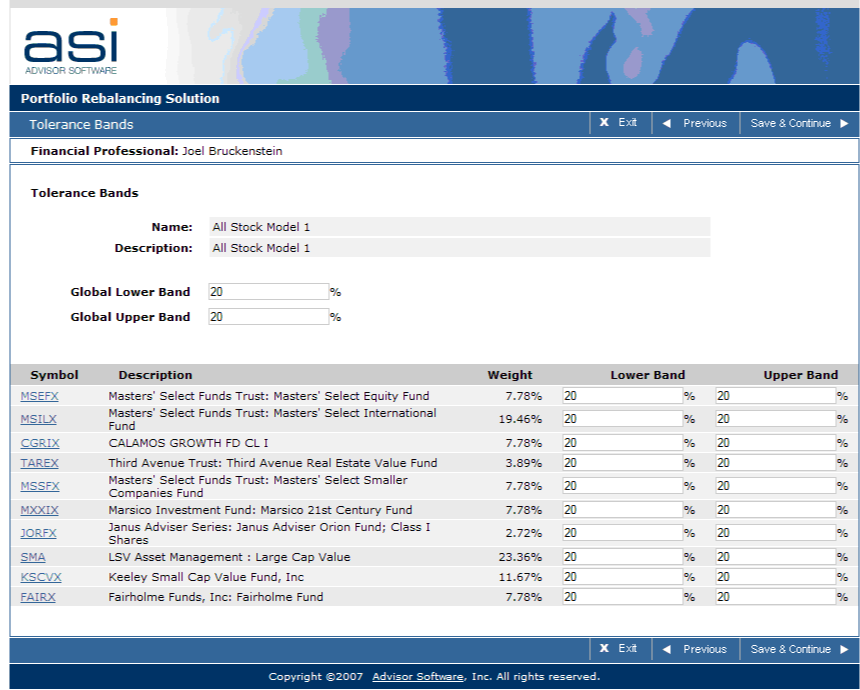Screen dimensions: 860x690
Task: Click the bottom Exit button
Action: pyautogui.click(x=619, y=649)
